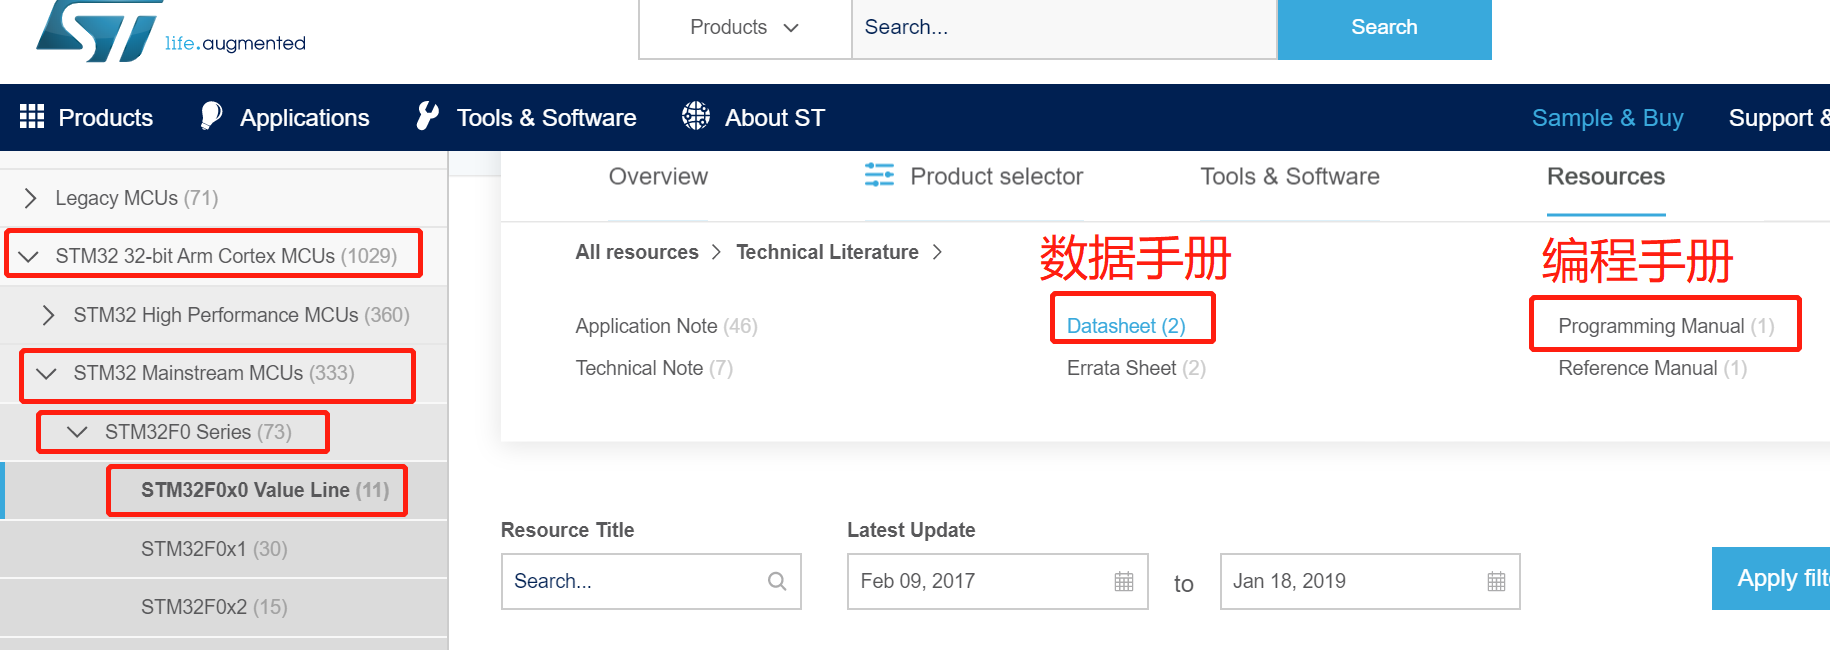Open Technical Literature breadcrumb link
Viewport: 1830px width, 650px height.
[x=827, y=252]
